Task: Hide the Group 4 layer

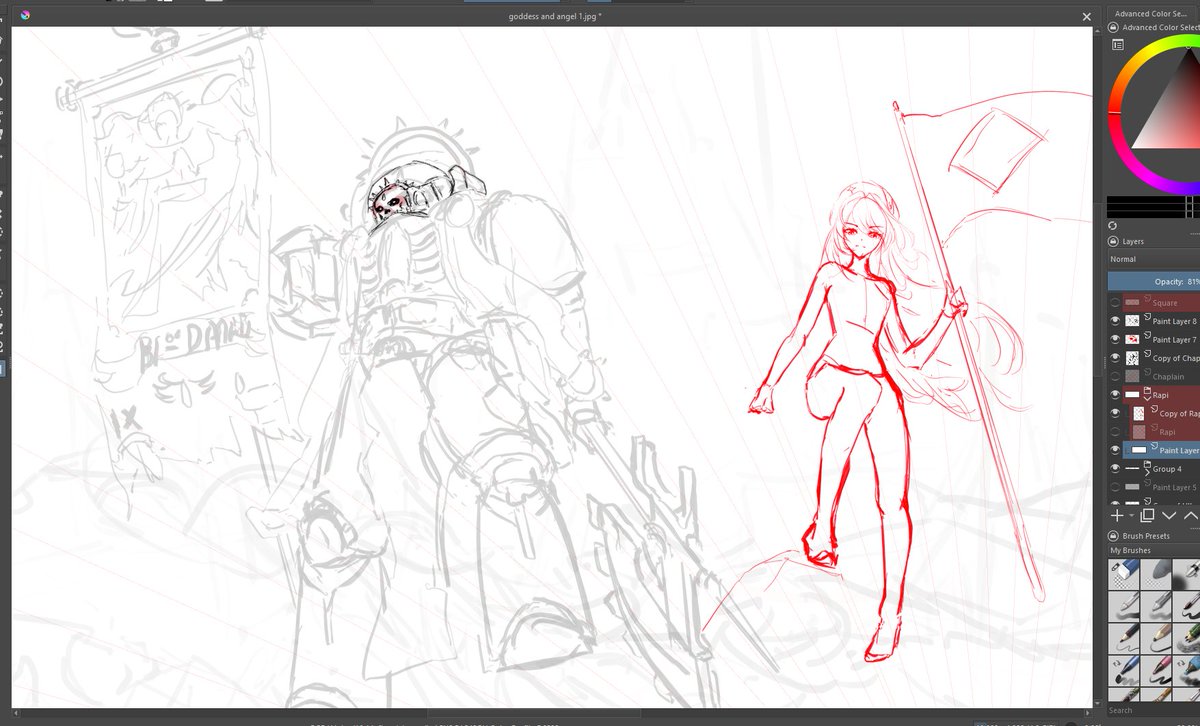Action: coord(1116,469)
